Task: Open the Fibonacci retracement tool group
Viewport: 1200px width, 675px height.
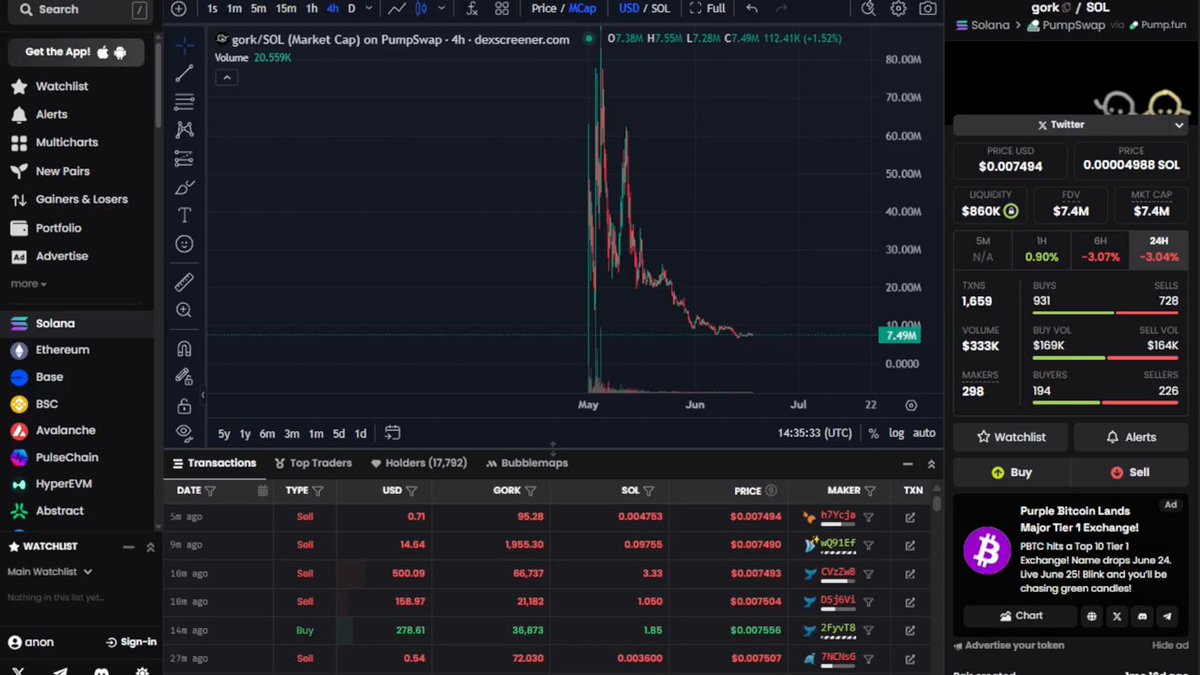Action: [184, 101]
